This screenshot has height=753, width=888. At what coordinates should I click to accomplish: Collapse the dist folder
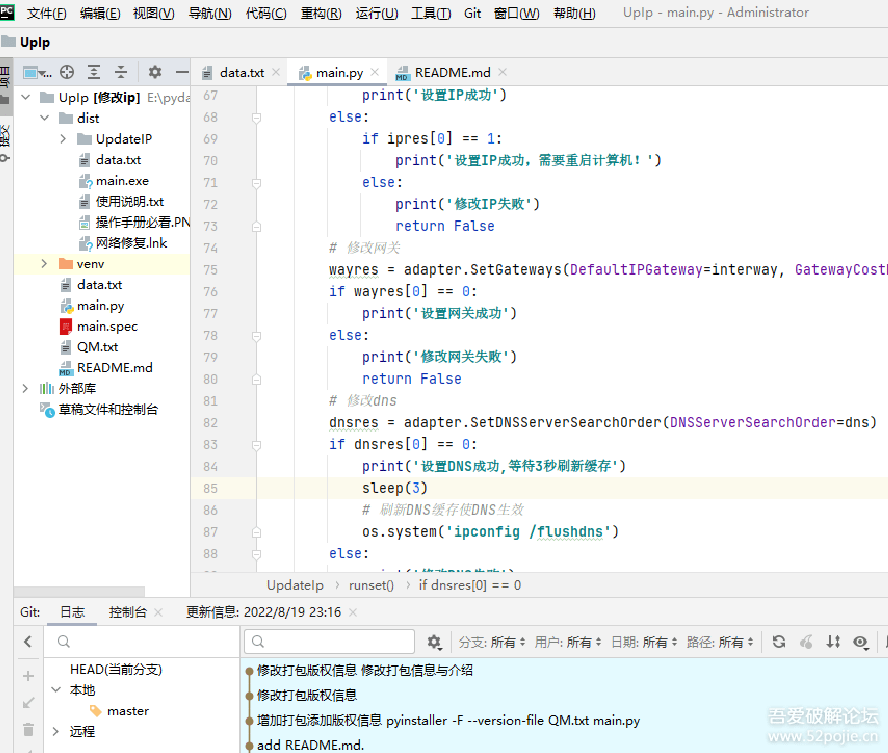(x=45, y=118)
